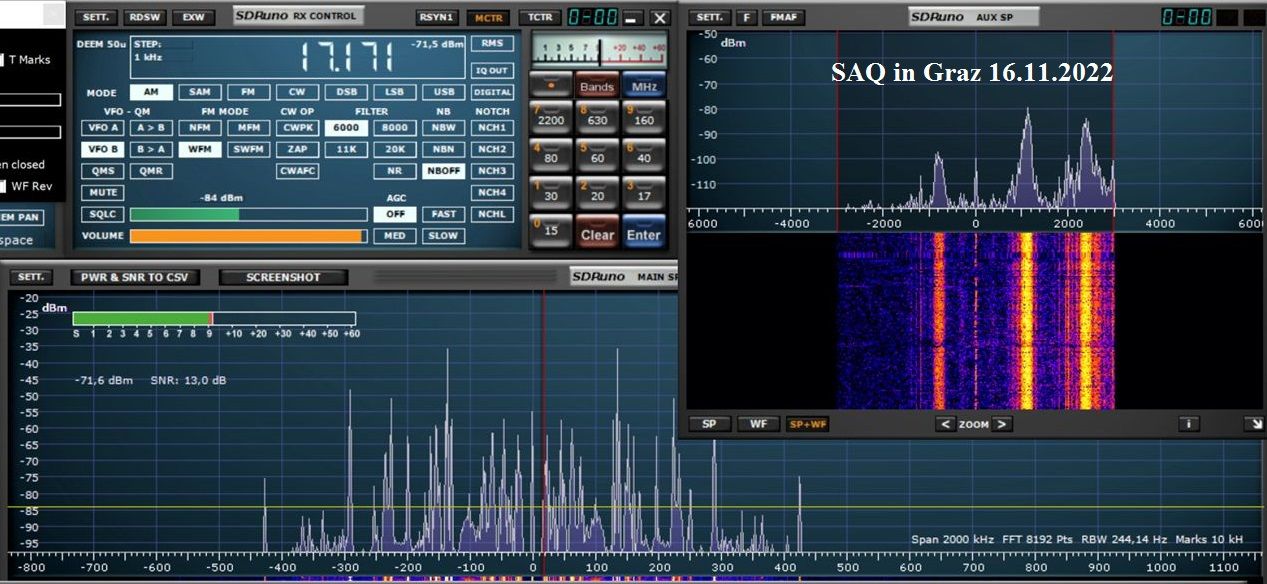Zoom in with the right ZOOM arrow
1267x584 pixels.
(1002, 424)
